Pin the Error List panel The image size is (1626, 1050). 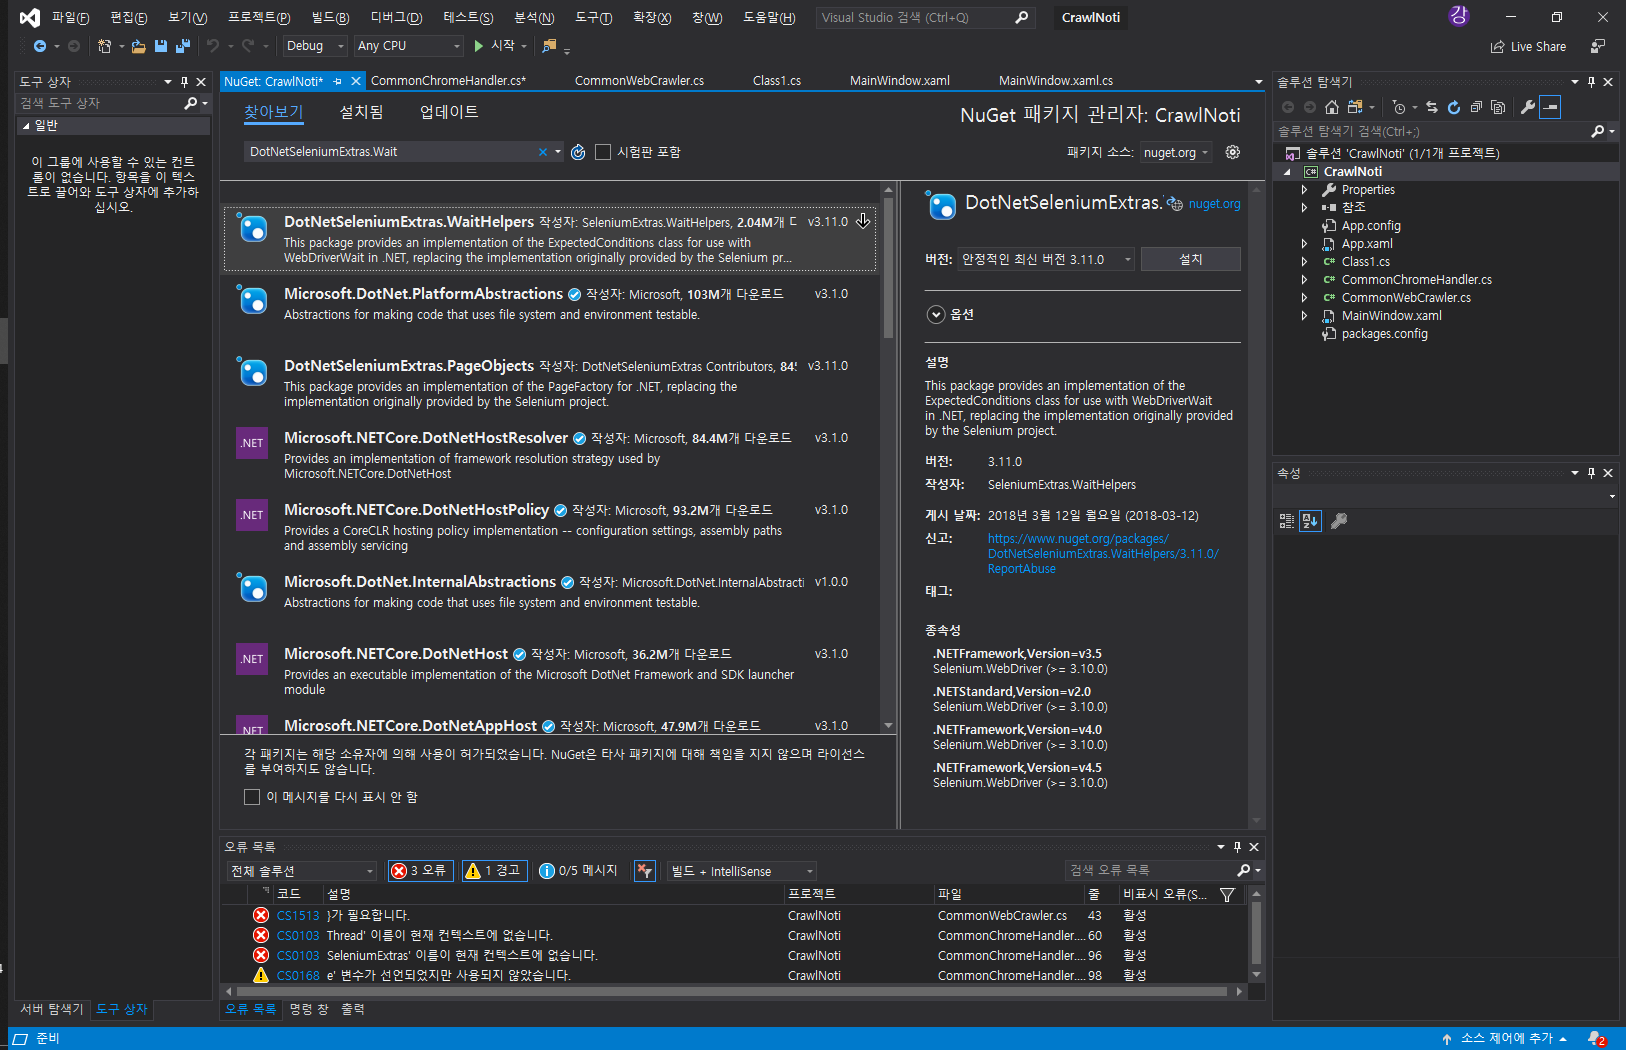(x=1237, y=847)
